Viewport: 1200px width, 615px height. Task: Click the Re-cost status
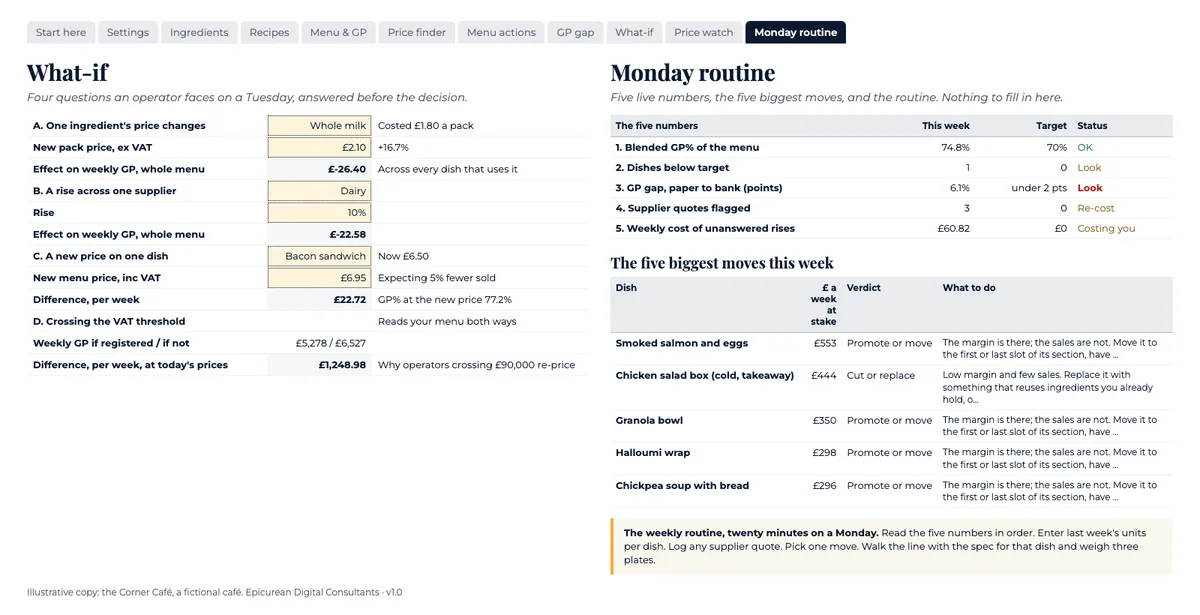click(1096, 208)
